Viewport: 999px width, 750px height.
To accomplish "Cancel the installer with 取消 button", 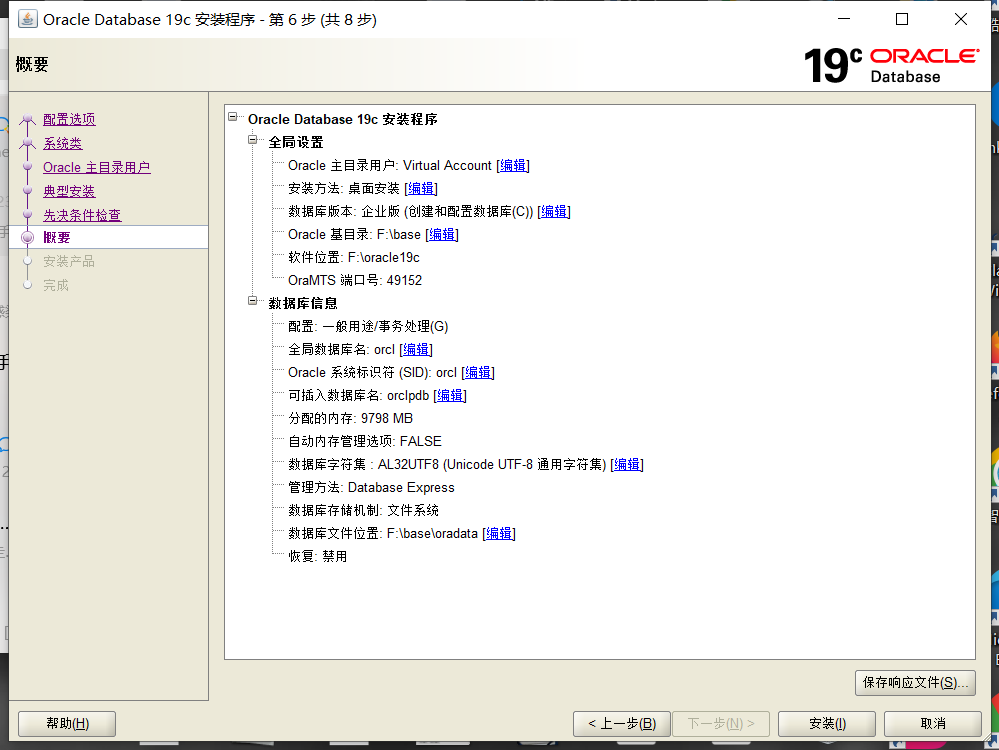I will click(x=933, y=724).
